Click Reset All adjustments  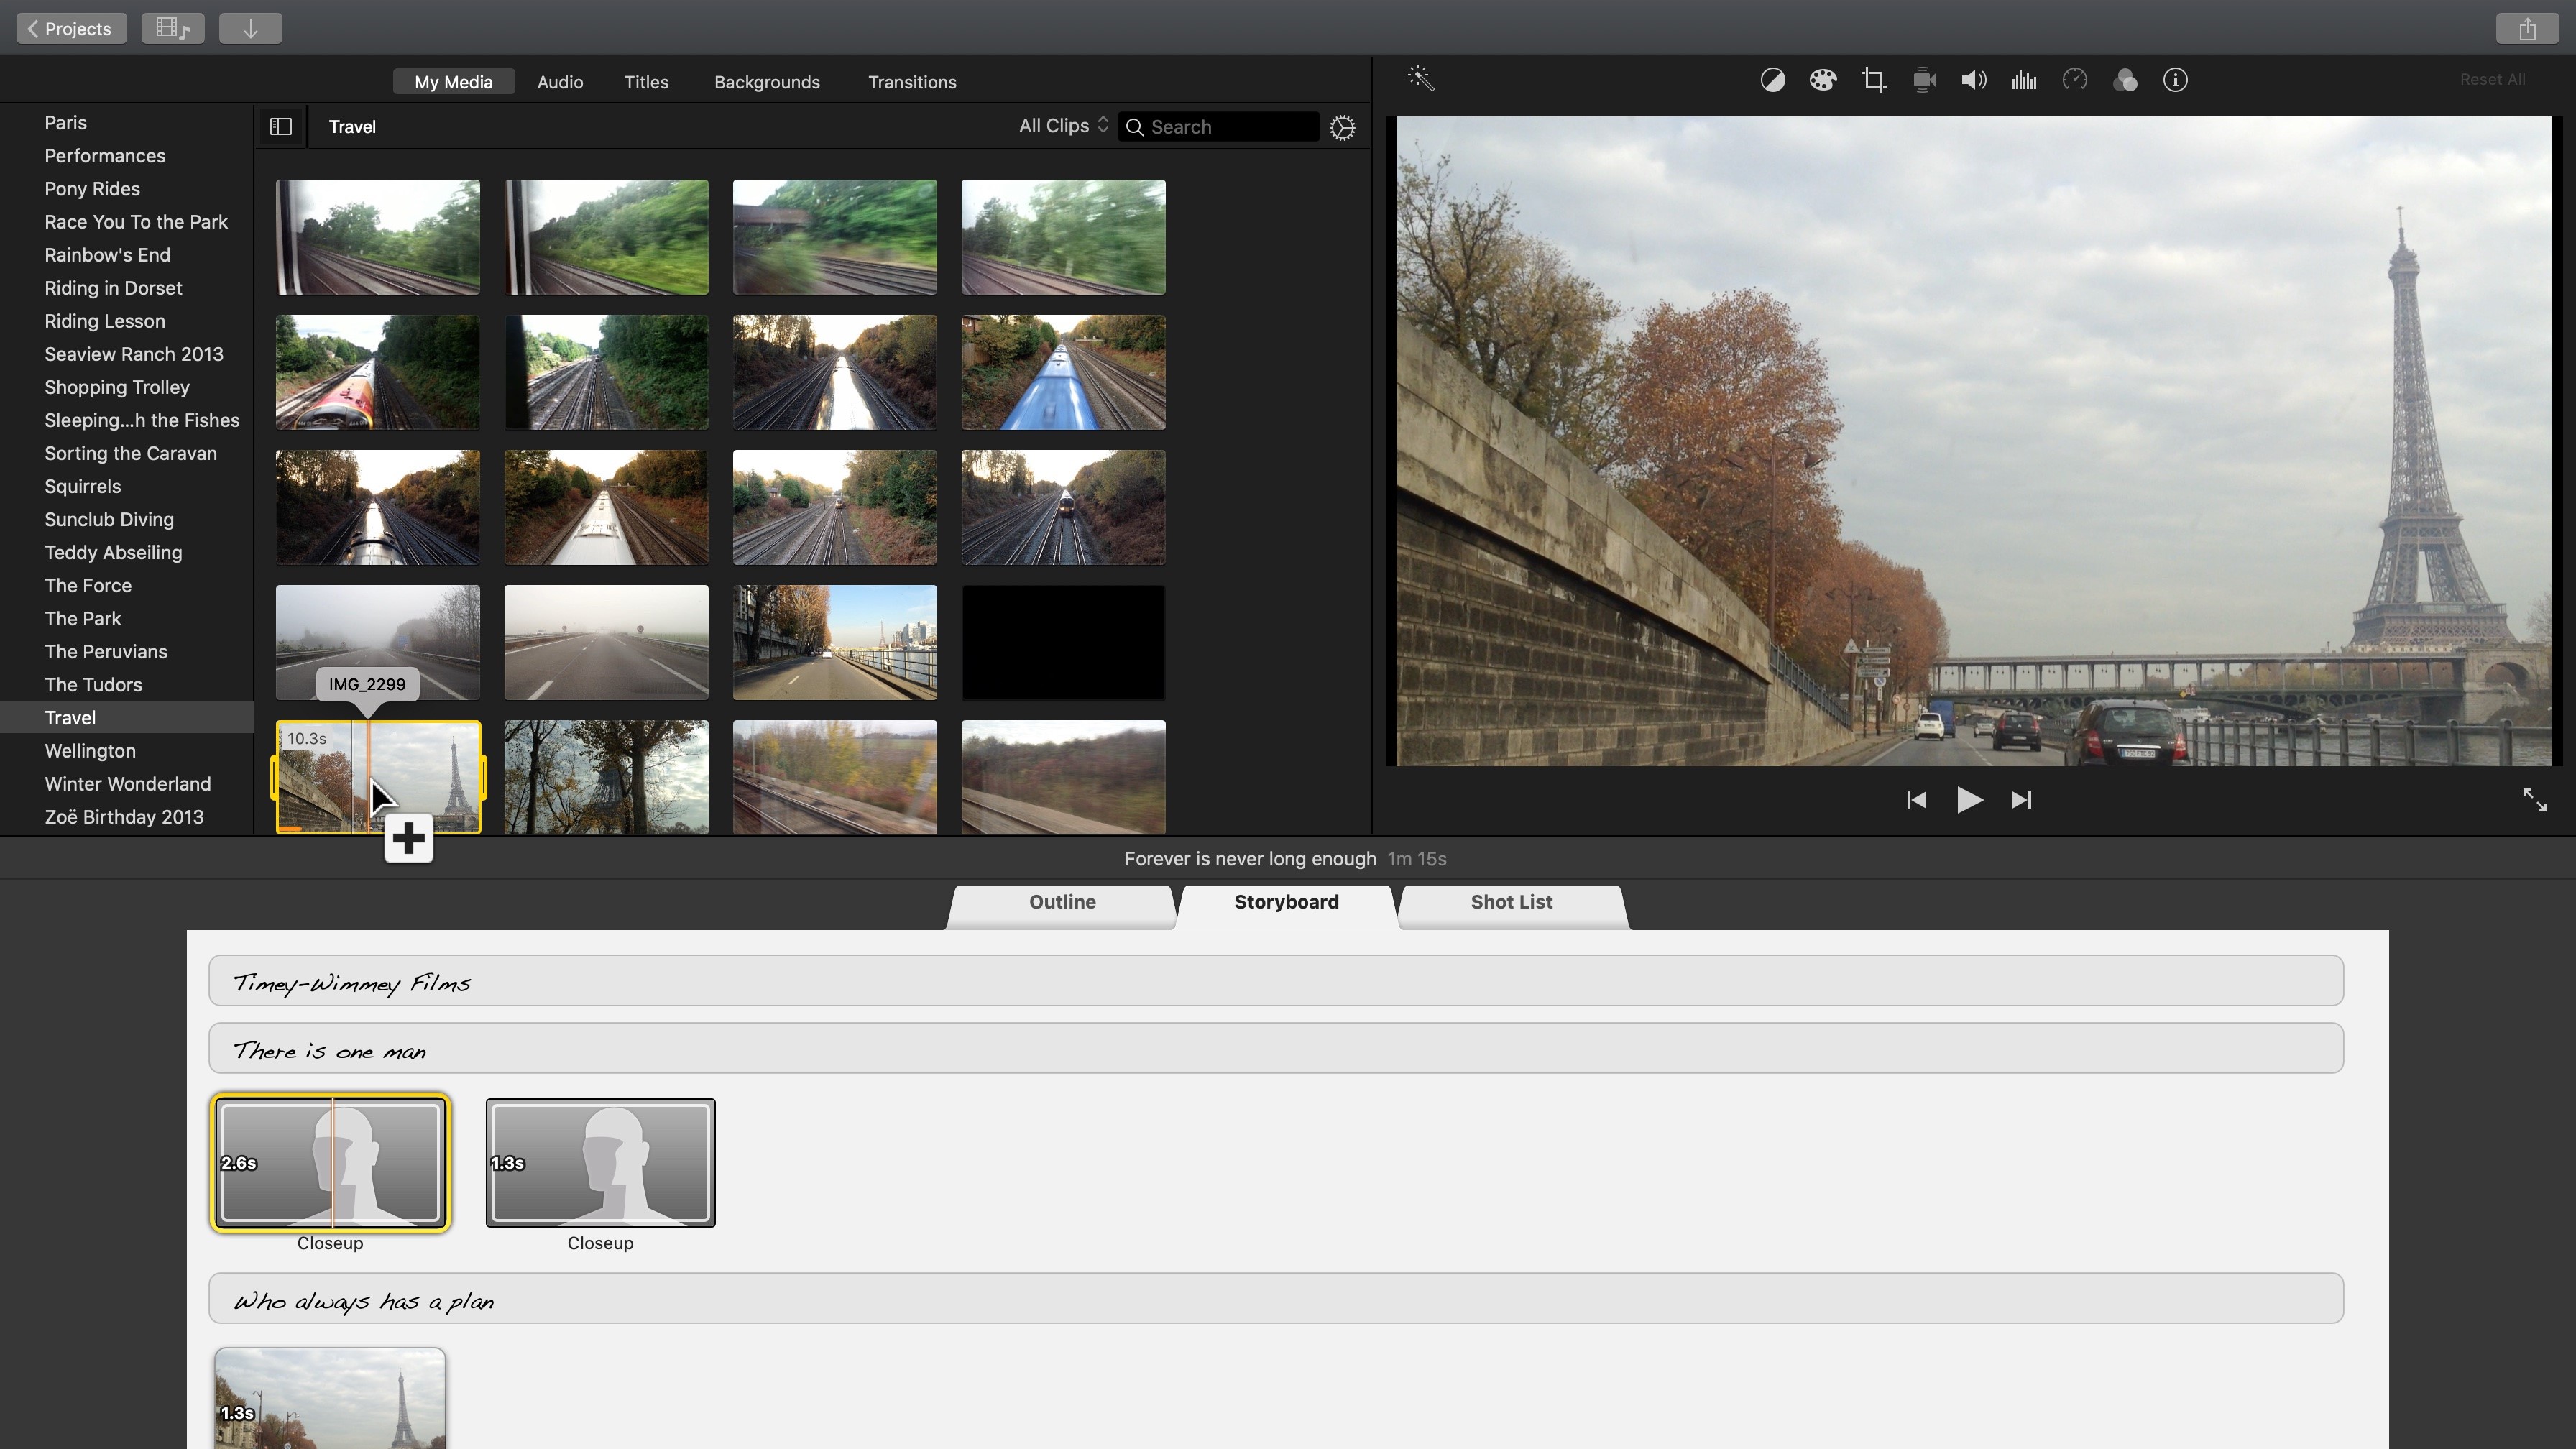click(x=2492, y=80)
